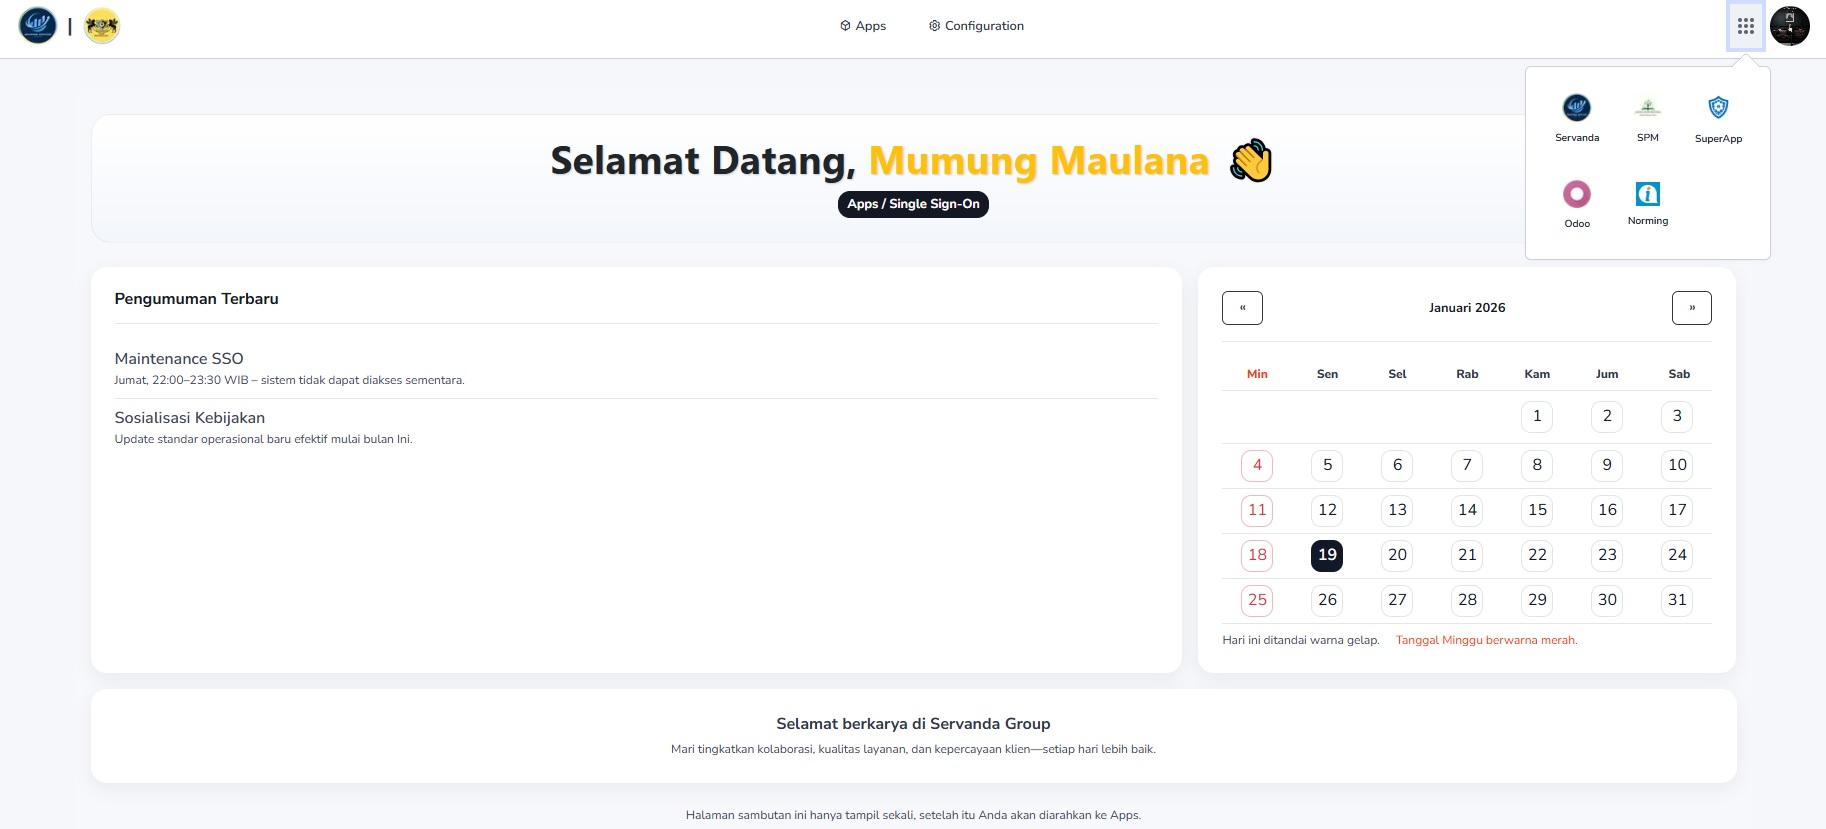This screenshot has width=1826, height=829.
Task: Click the Apps / Single Sign-On badge
Action: (x=913, y=204)
